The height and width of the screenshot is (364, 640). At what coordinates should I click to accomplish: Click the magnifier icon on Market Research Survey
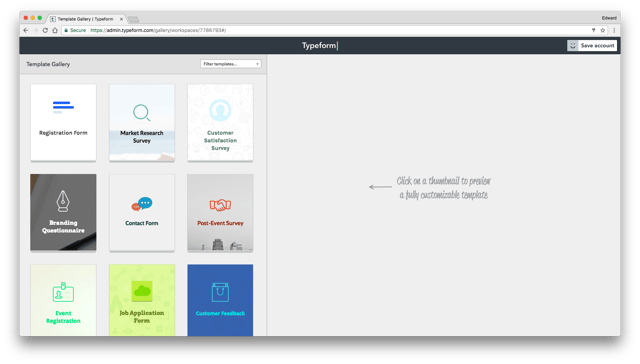142,113
